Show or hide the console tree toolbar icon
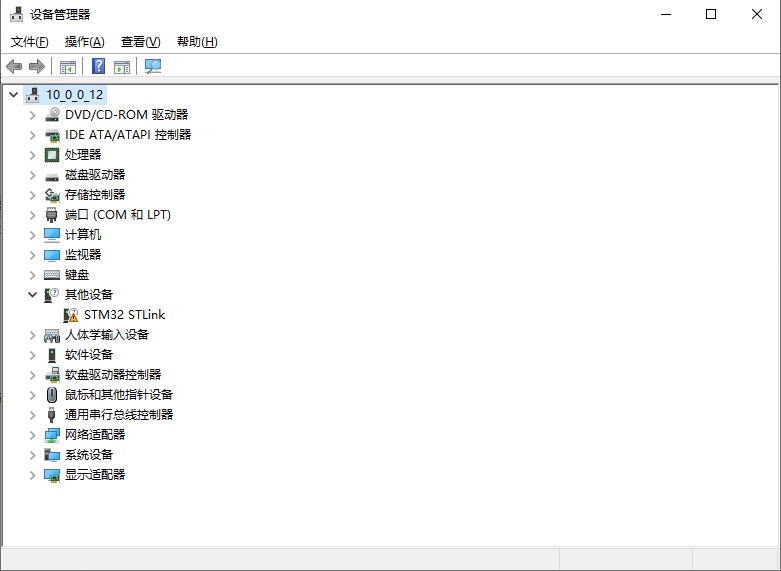Viewport: 781px width, 571px height. pos(68,67)
